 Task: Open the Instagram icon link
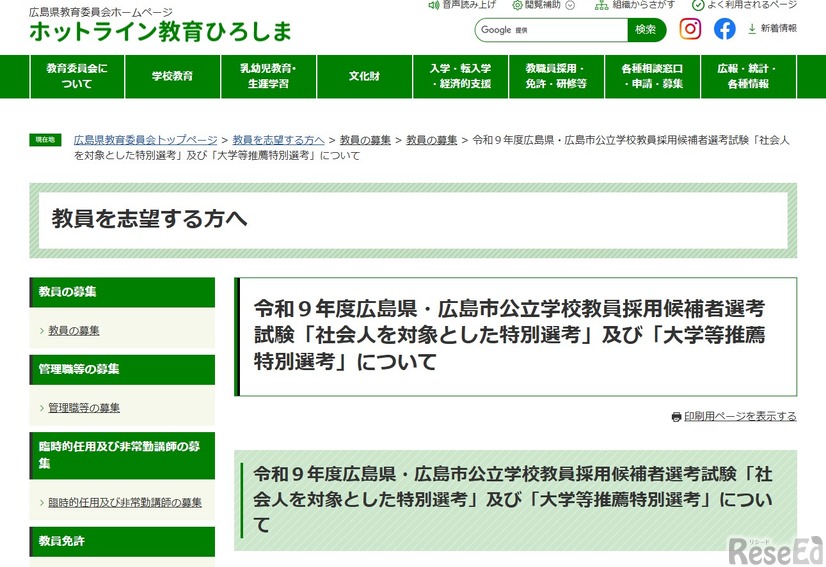(x=690, y=29)
